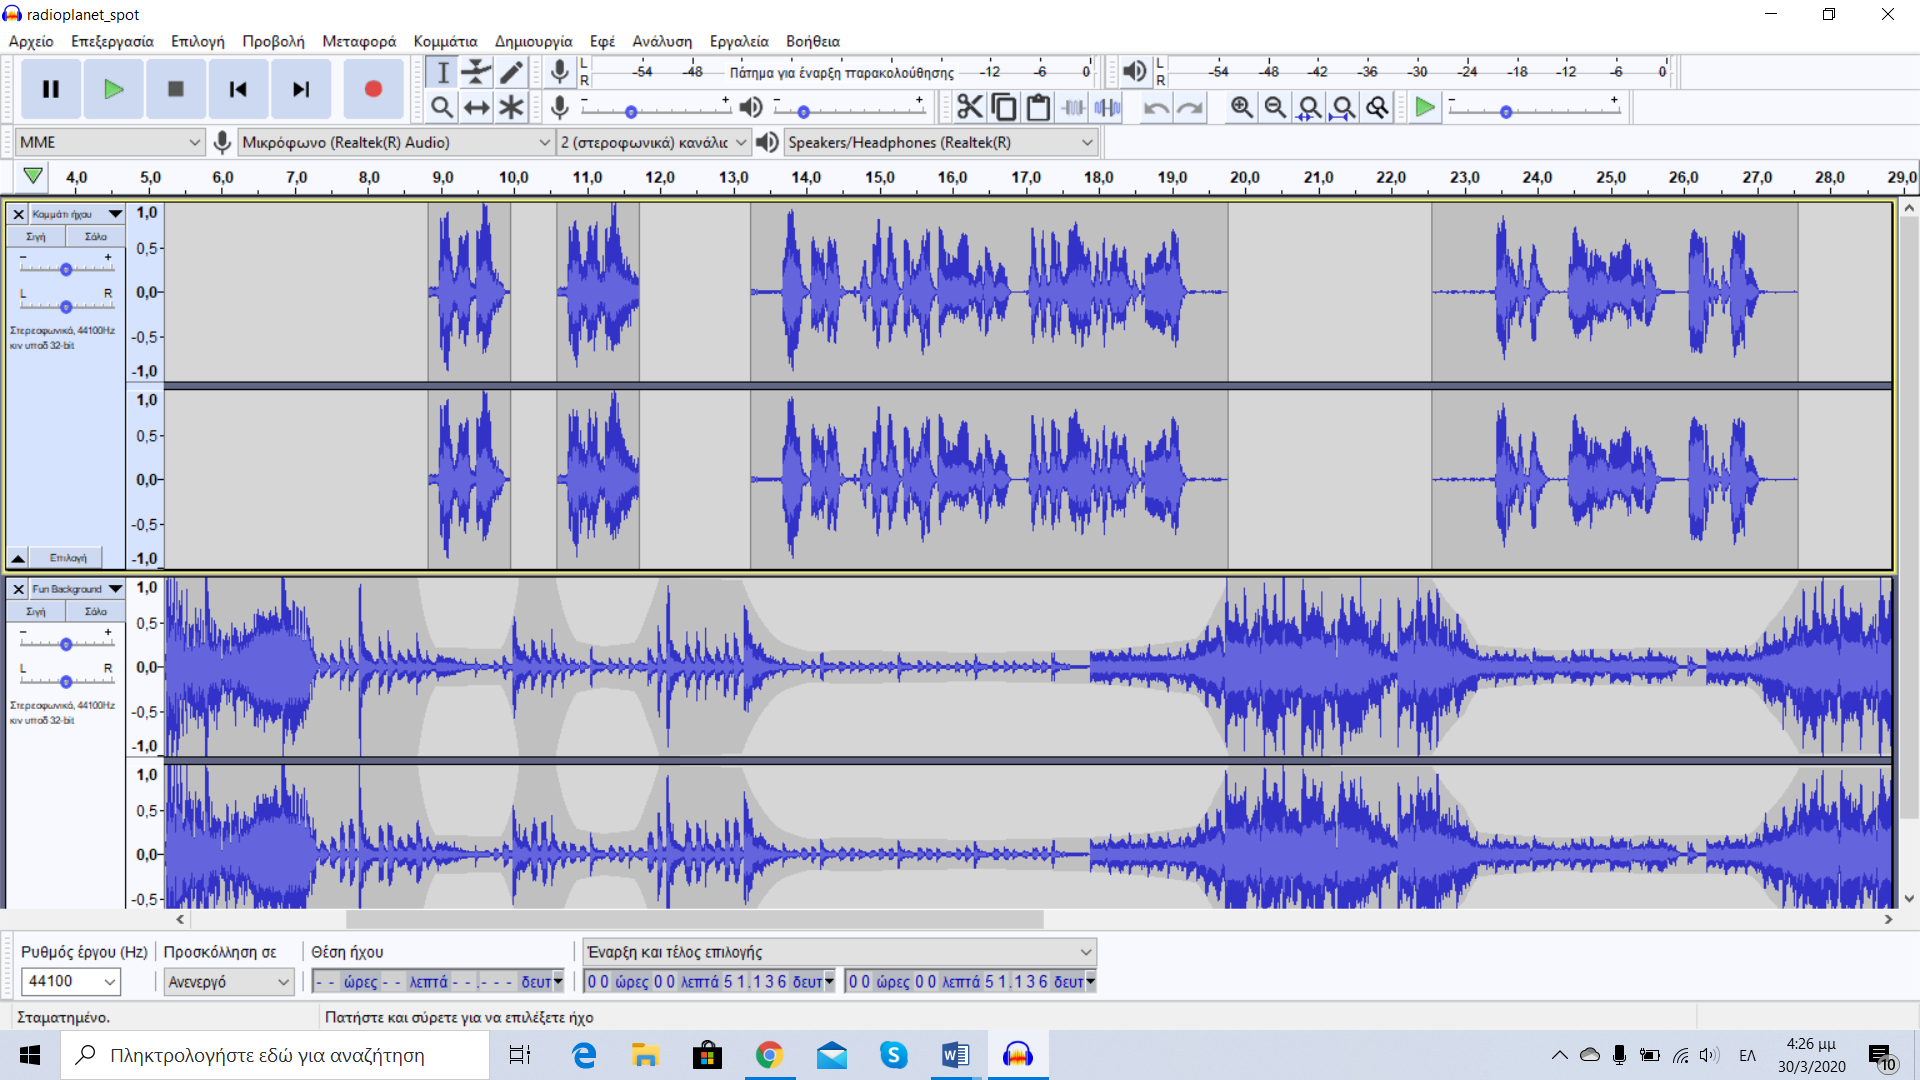Start playback with the green Play button
This screenshot has height=1080, width=1920.
click(x=114, y=89)
